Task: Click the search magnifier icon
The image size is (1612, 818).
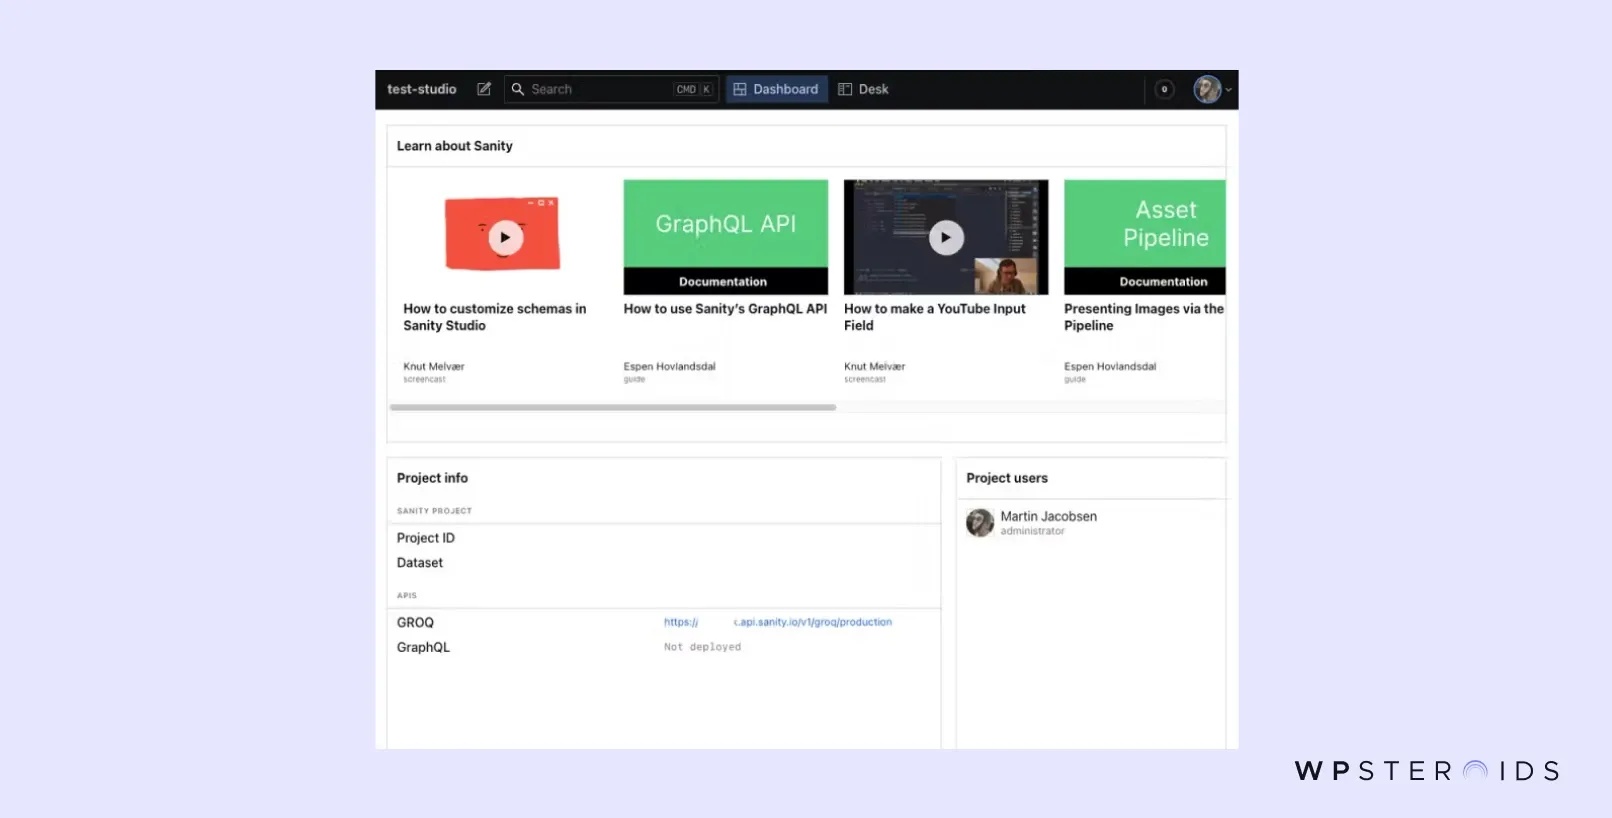Action: coord(518,89)
